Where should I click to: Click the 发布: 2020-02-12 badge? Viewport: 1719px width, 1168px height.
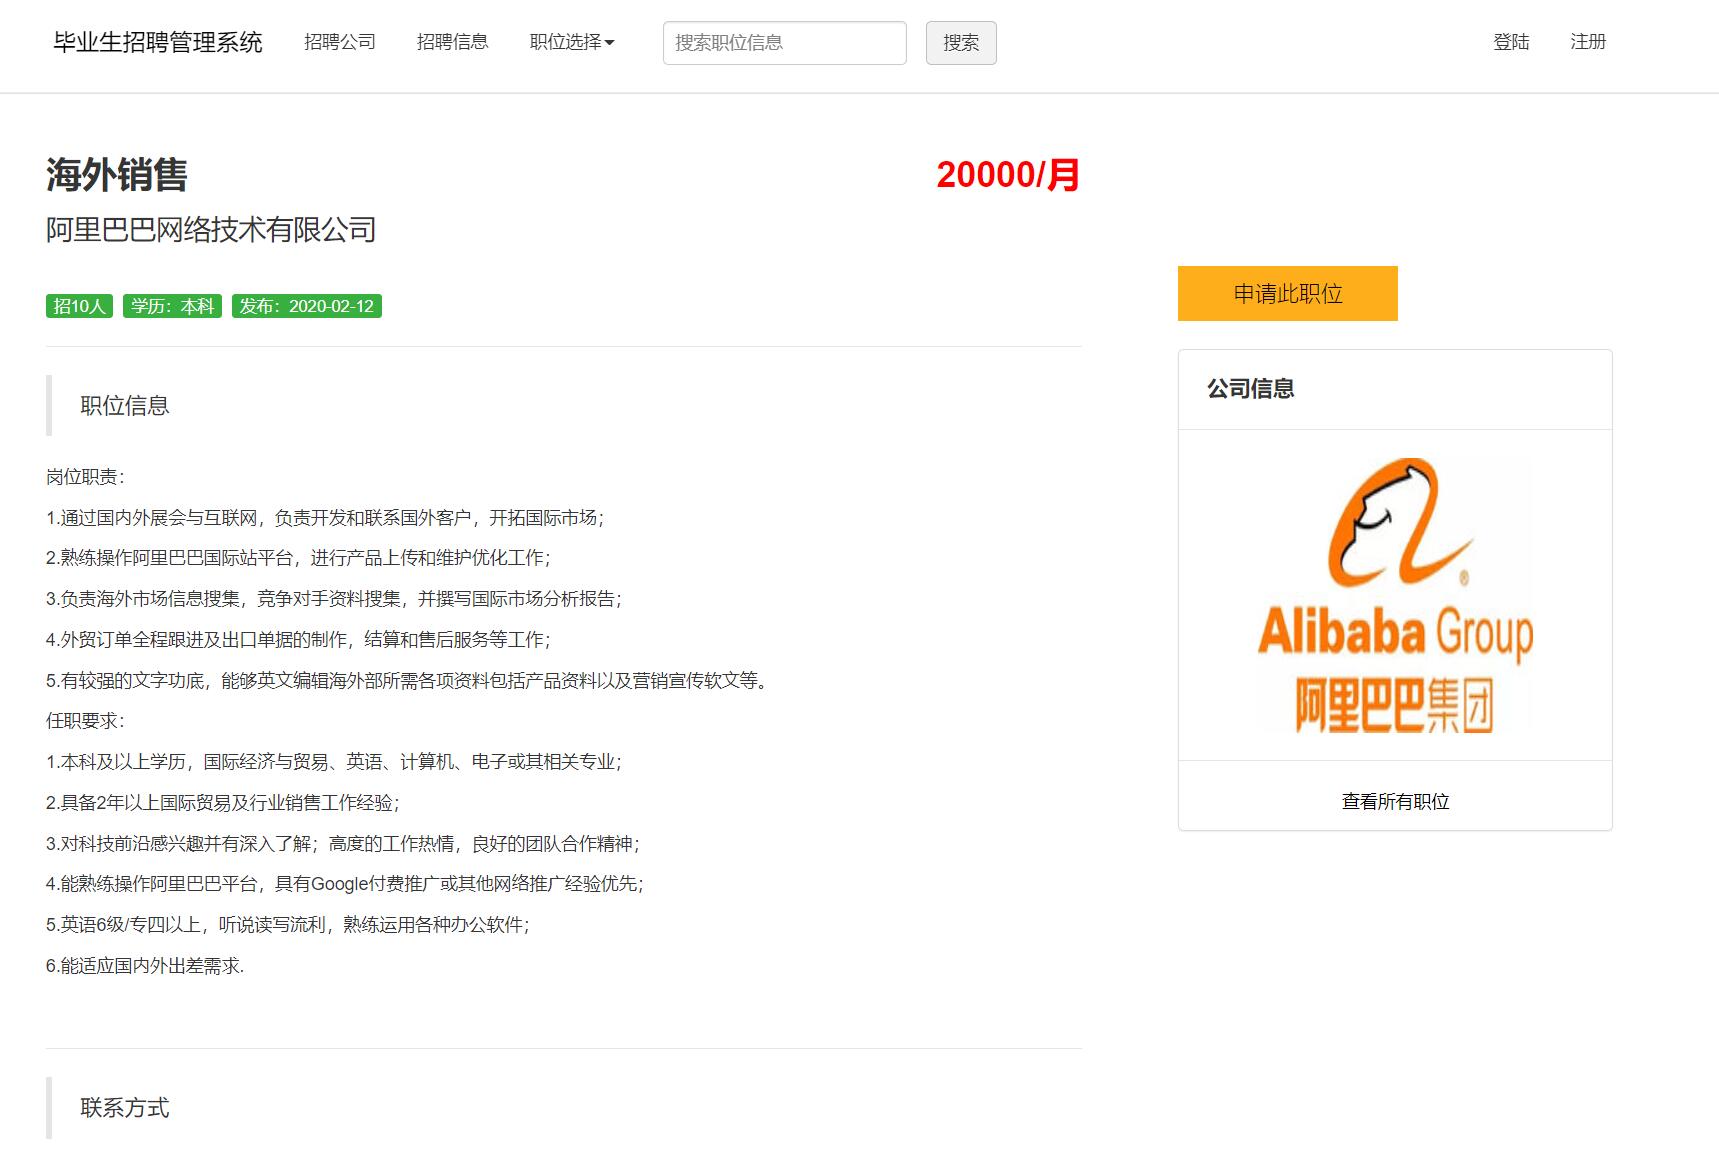307,306
